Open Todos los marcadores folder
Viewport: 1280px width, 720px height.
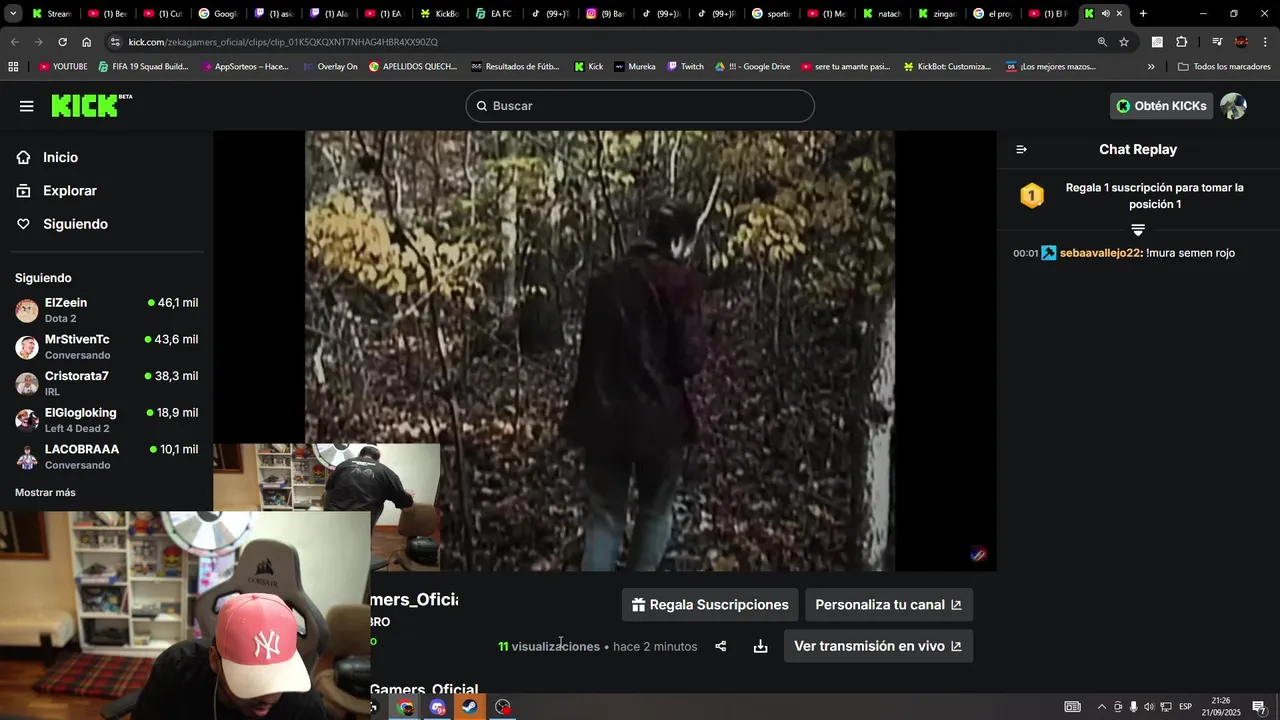coord(1224,66)
